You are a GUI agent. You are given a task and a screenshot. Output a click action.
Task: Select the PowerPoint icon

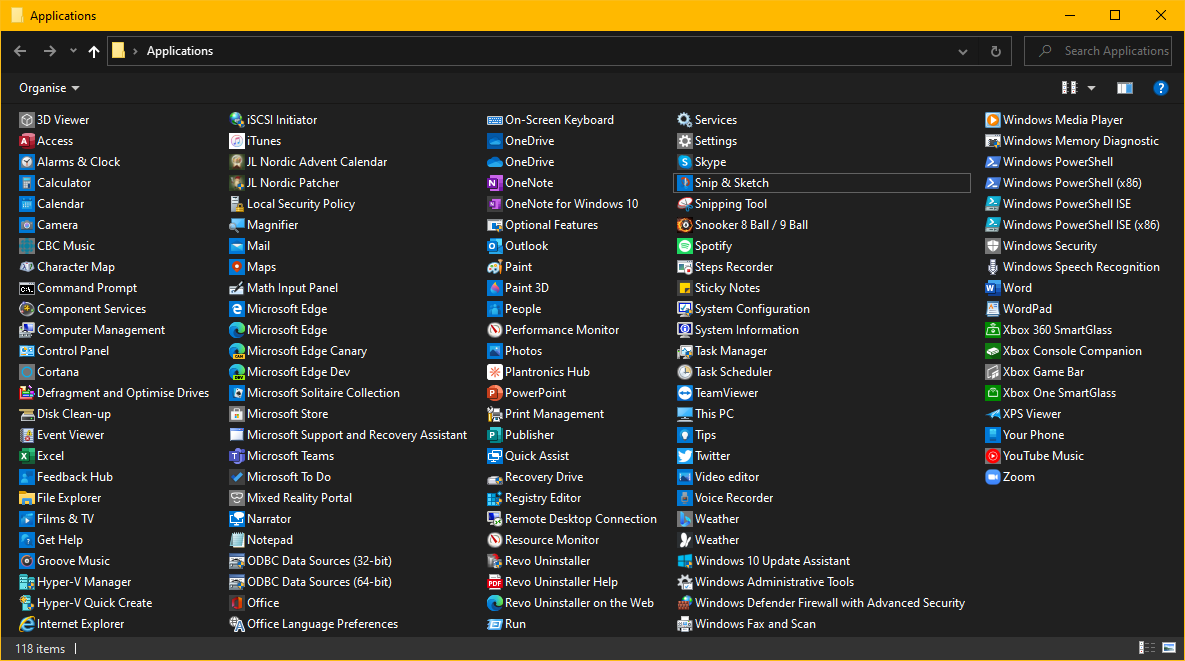pos(494,393)
